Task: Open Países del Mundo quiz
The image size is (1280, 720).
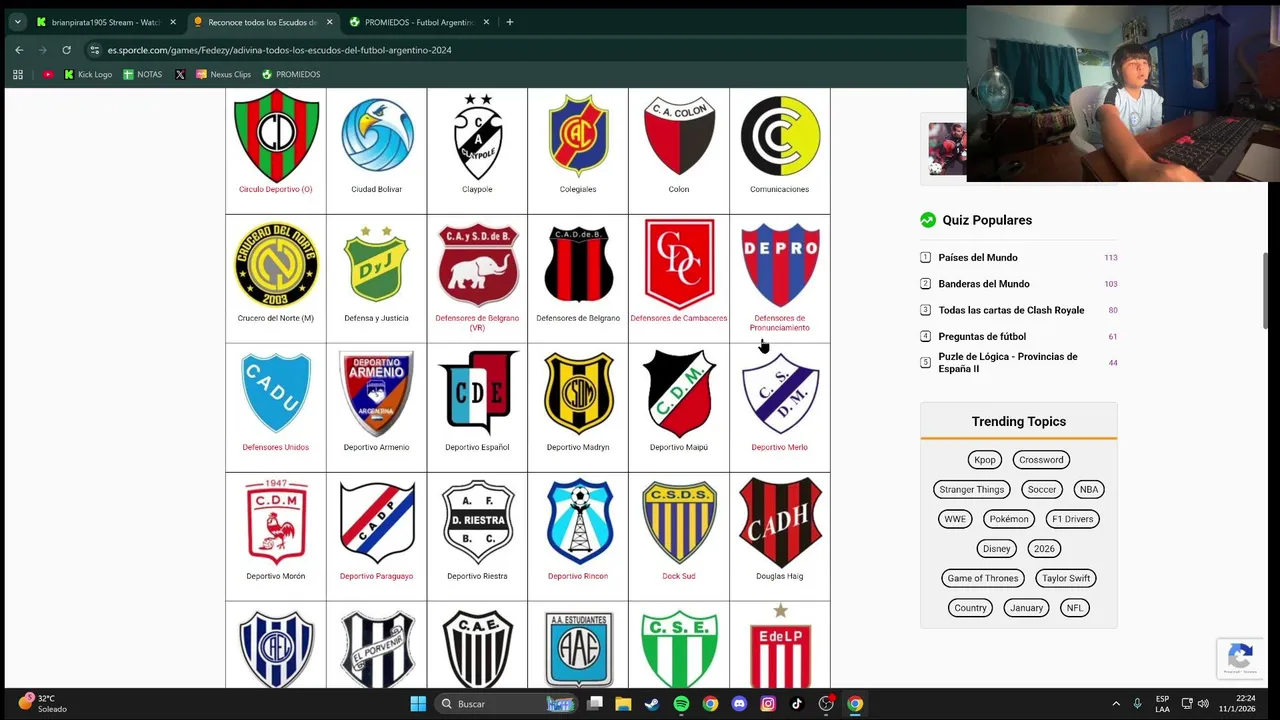Action: click(978, 258)
